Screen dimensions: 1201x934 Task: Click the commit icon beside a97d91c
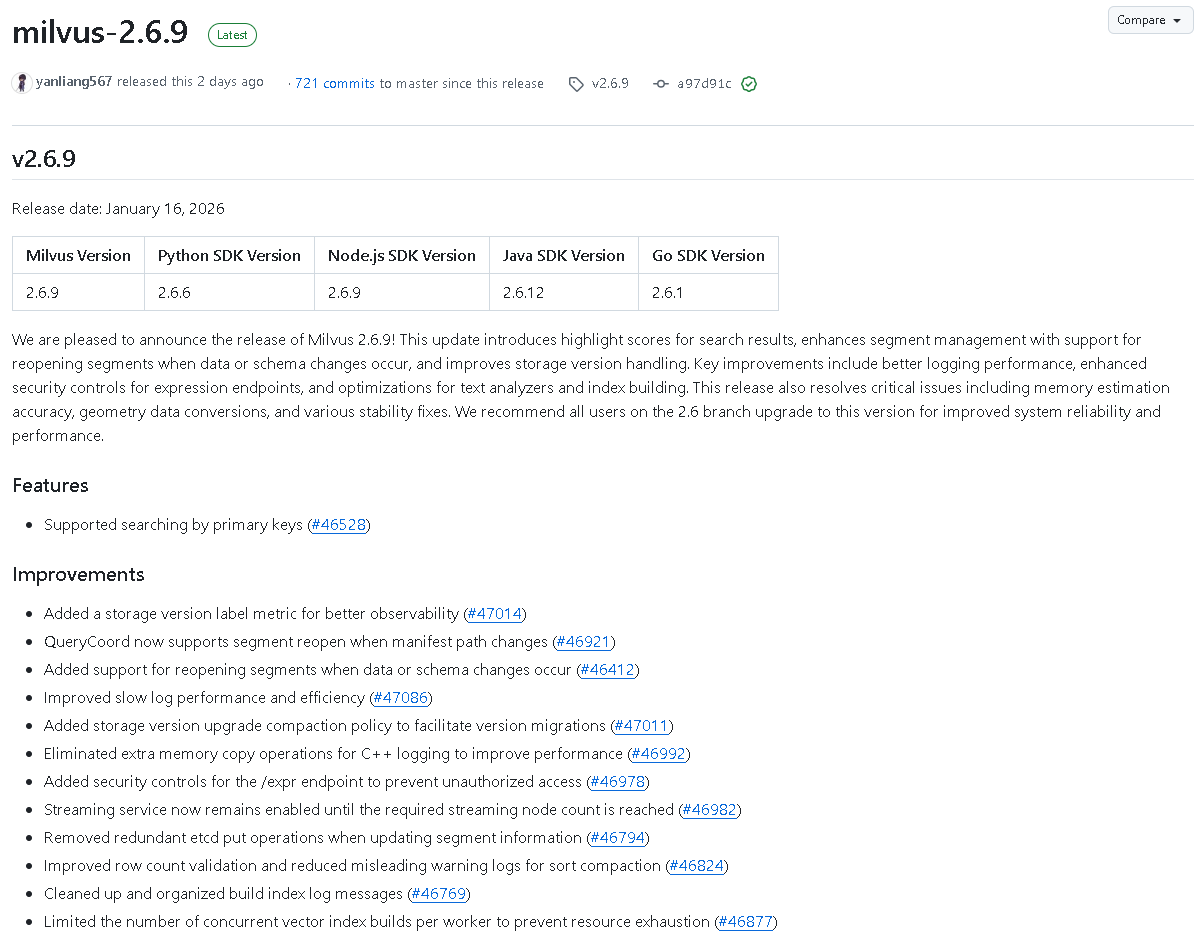click(661, 84)
